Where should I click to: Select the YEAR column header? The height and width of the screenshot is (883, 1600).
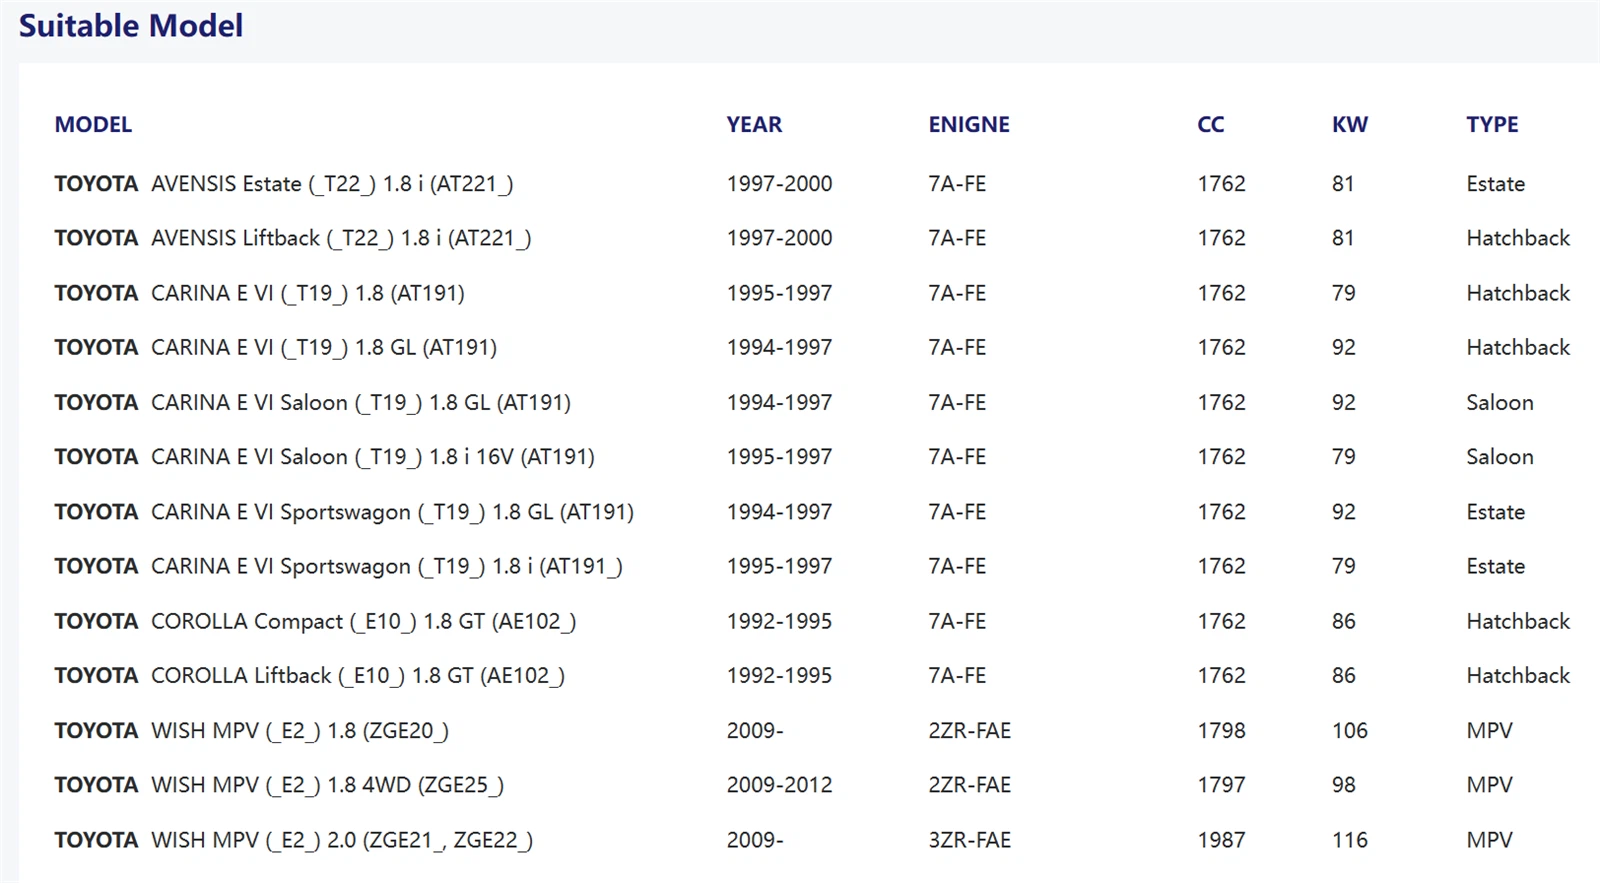754,125
